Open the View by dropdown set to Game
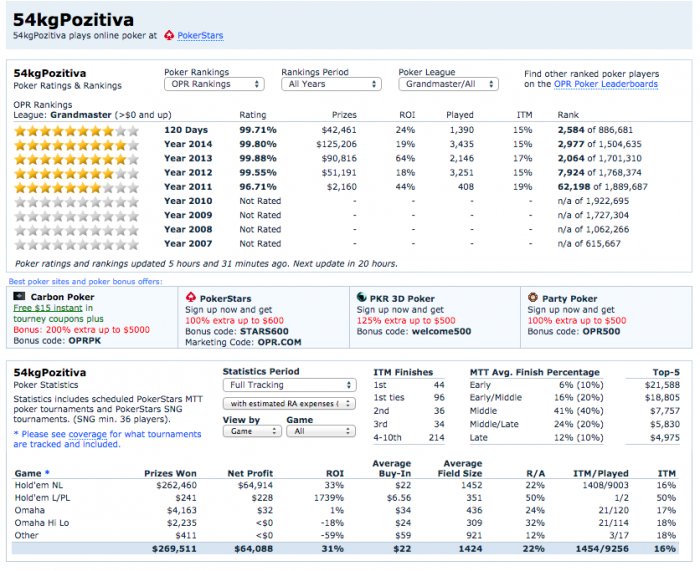700x571 pixels. (252, 431)
